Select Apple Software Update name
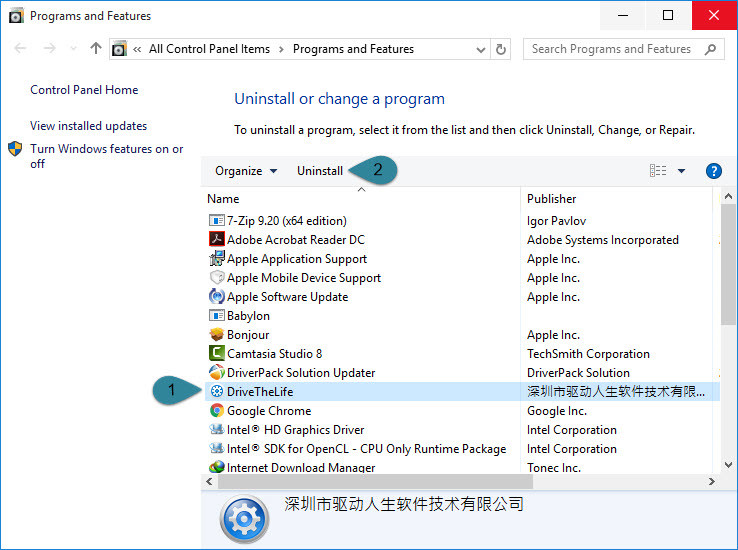 pos(287,296)
